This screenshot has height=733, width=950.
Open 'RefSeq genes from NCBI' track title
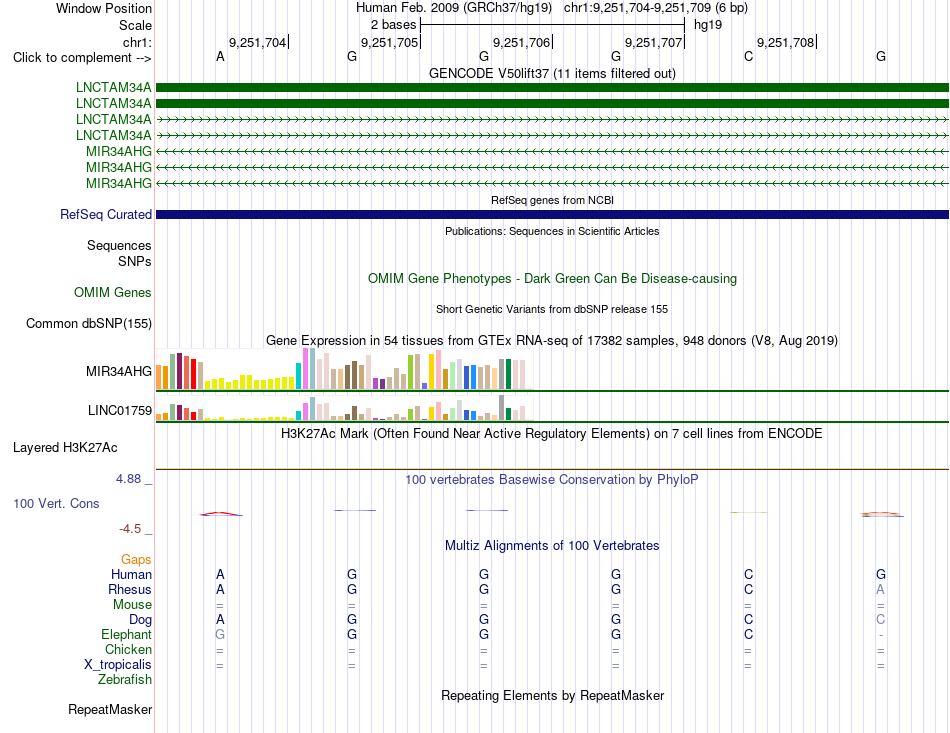tap(552, 200)
